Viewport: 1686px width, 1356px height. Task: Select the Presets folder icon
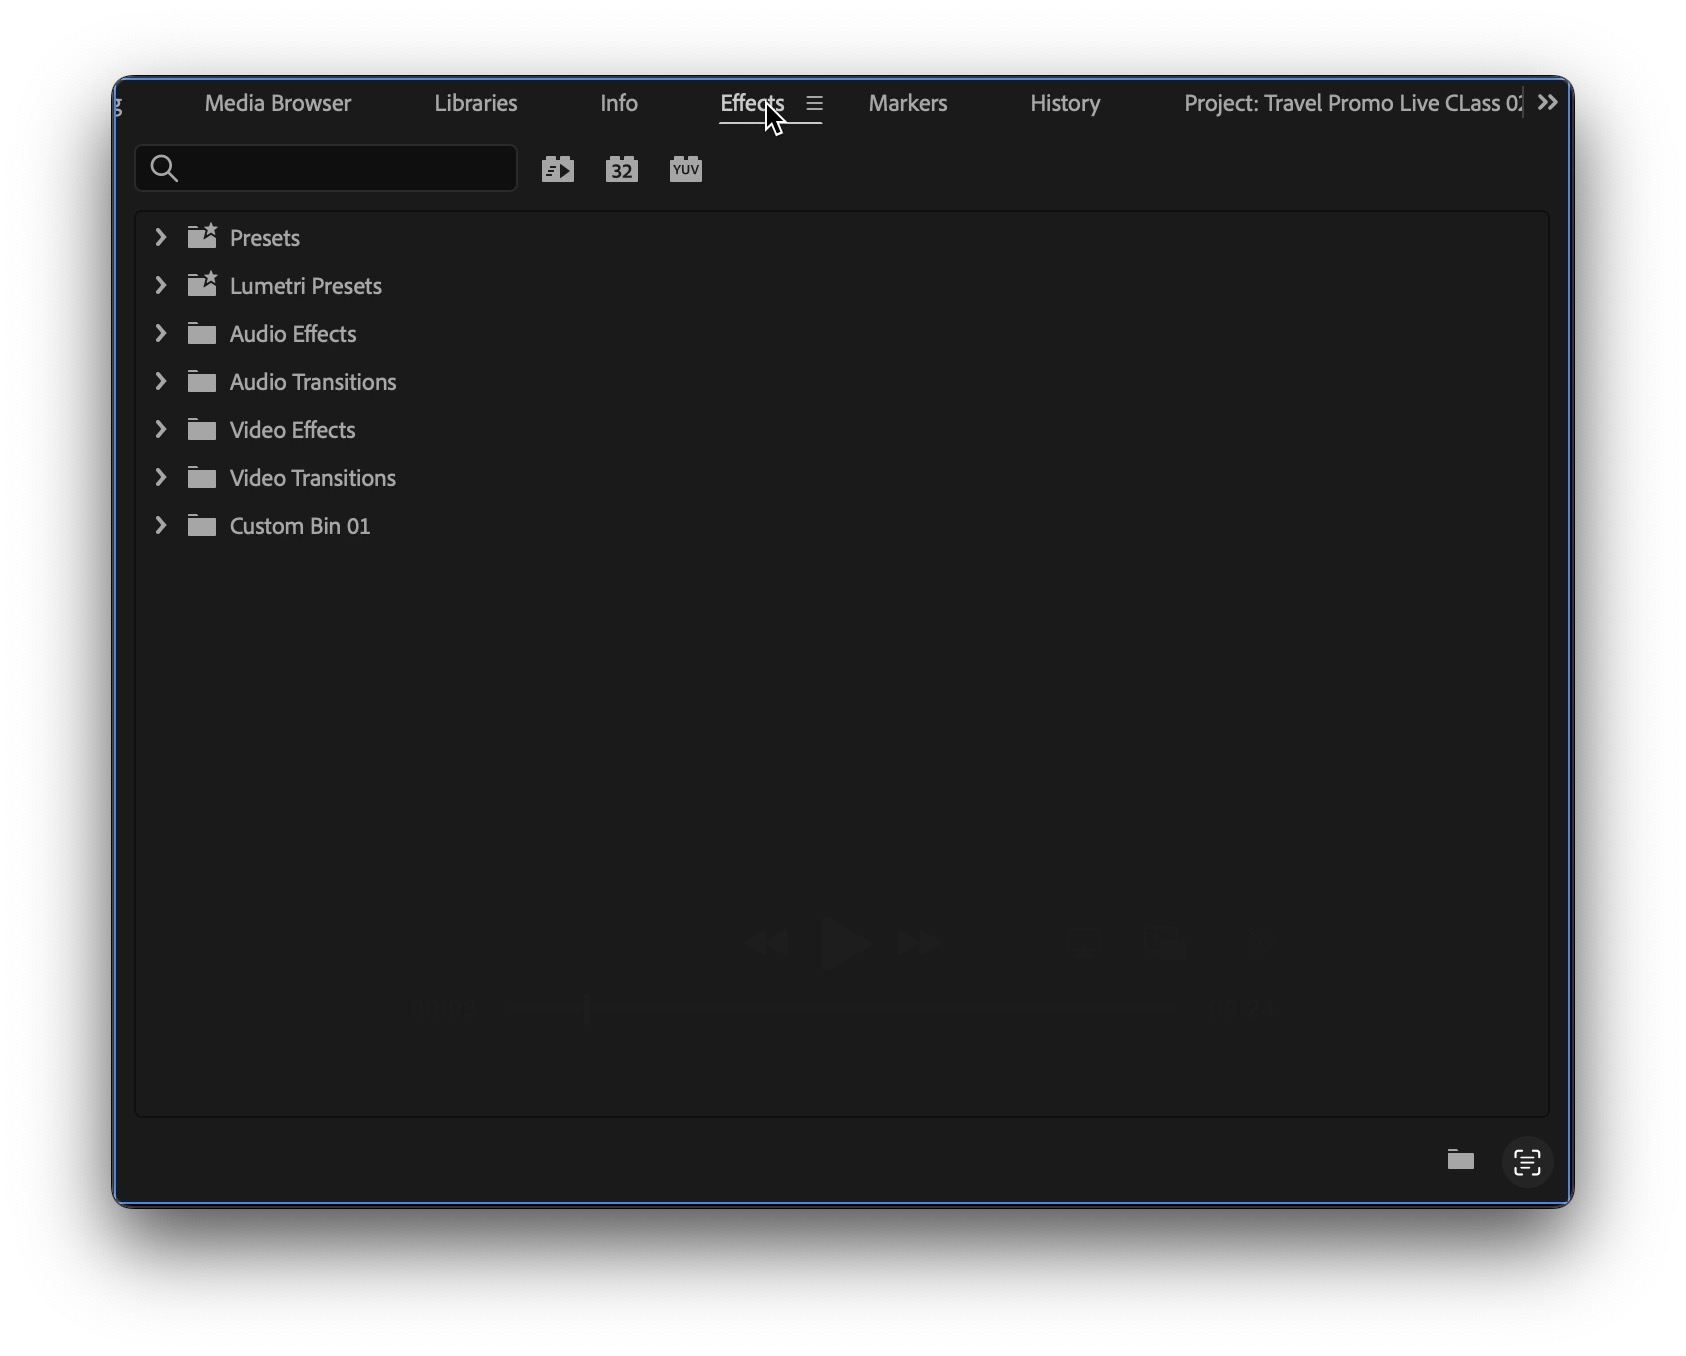(202, 237)
